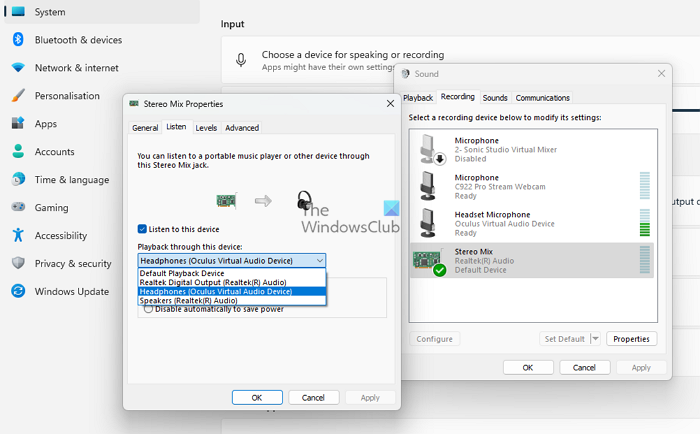This screenshot has width=700, height=434.
Task: Cancel the Sound dialog
Action: pos(584,367)
